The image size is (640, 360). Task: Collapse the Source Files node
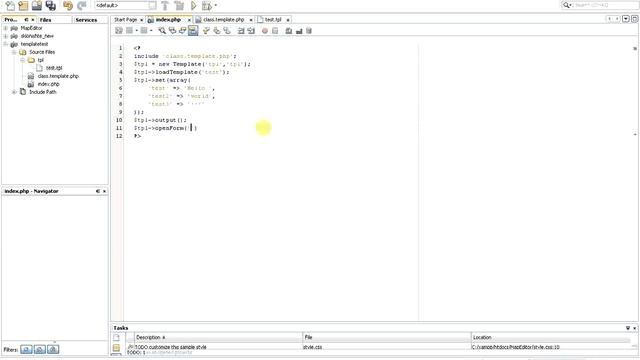[14, 52]
